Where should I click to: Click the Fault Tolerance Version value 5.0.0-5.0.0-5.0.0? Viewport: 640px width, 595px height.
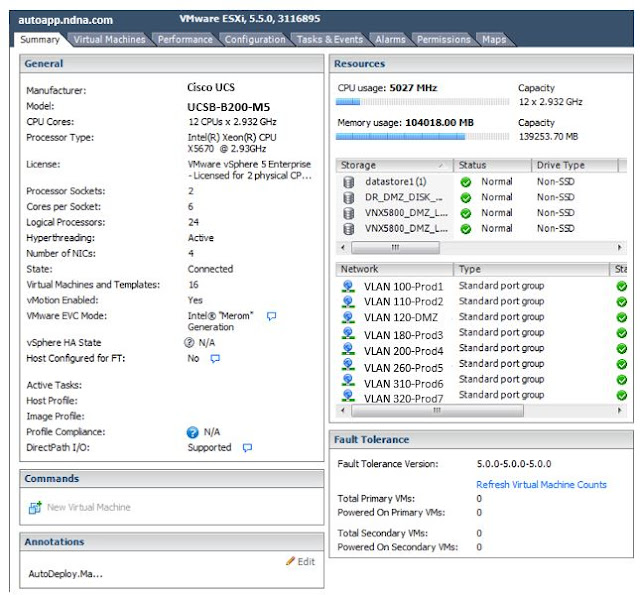[514, 464]
